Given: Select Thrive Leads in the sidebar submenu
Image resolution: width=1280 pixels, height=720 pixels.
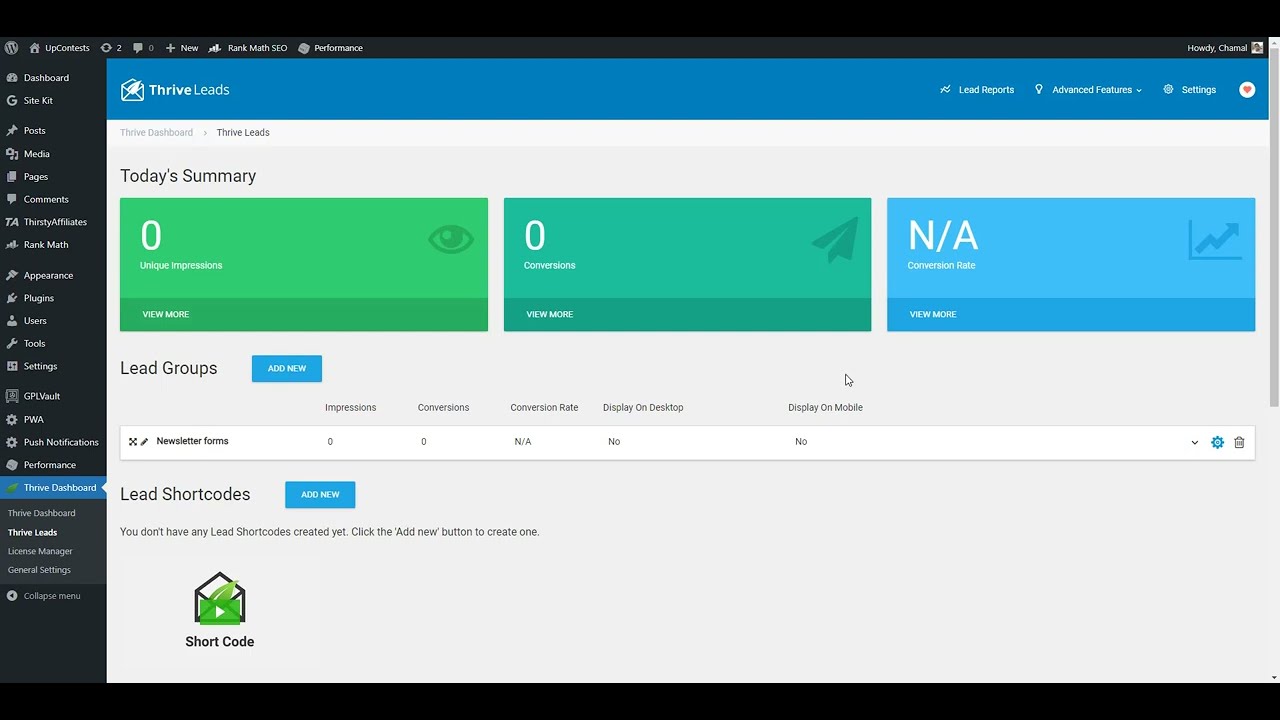Looking at the screenshot, I should (x=32, y=532).
